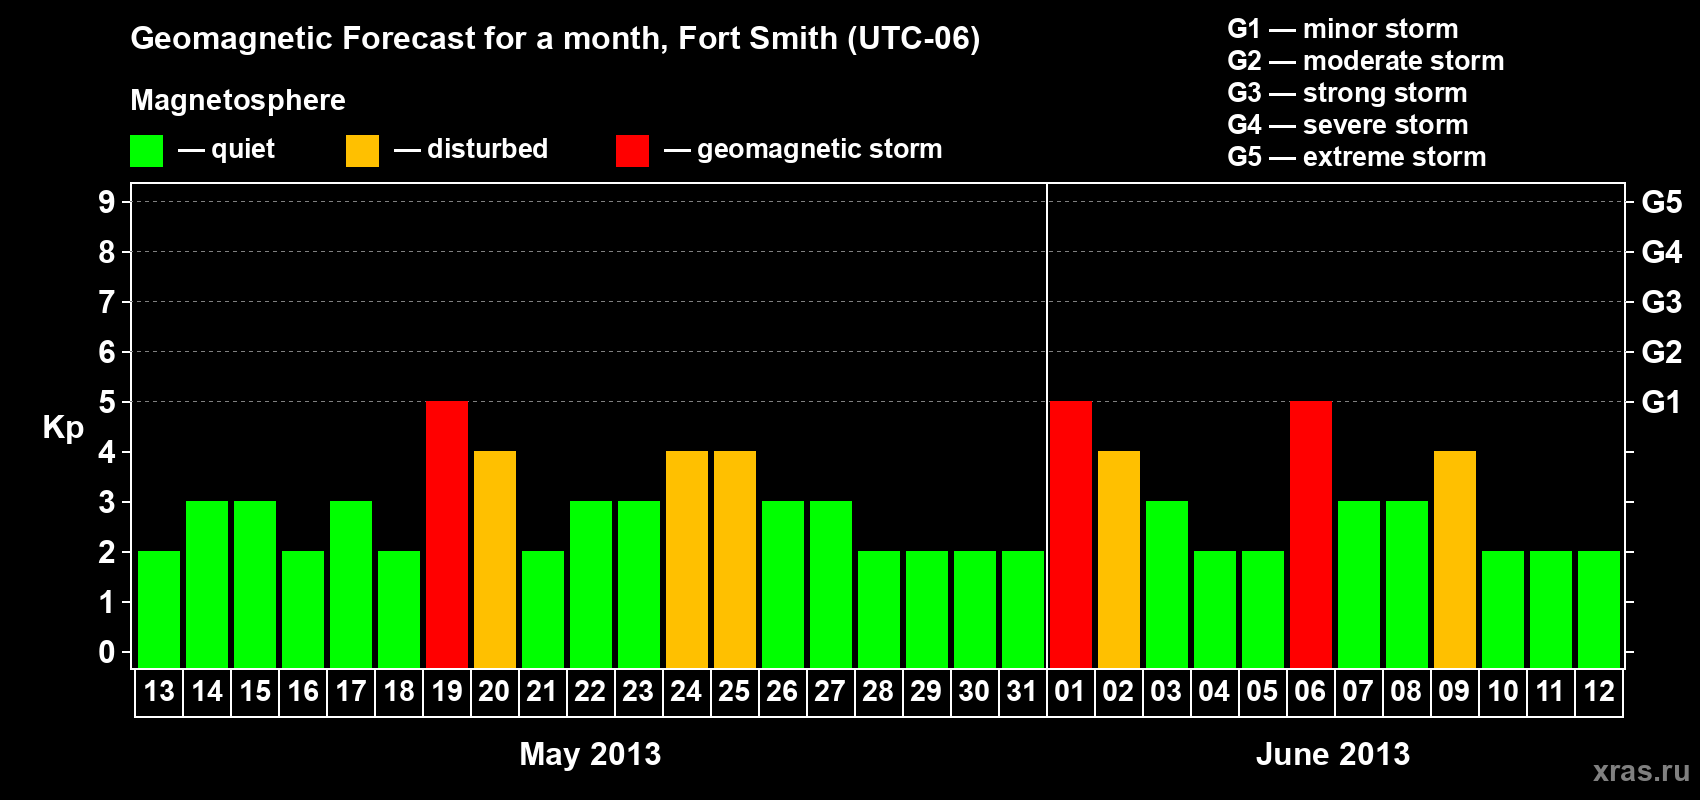Image resolution: width=1700 pixels, height=800 pixels.
Task: Click the date label 21
Action: click(542, 691)
